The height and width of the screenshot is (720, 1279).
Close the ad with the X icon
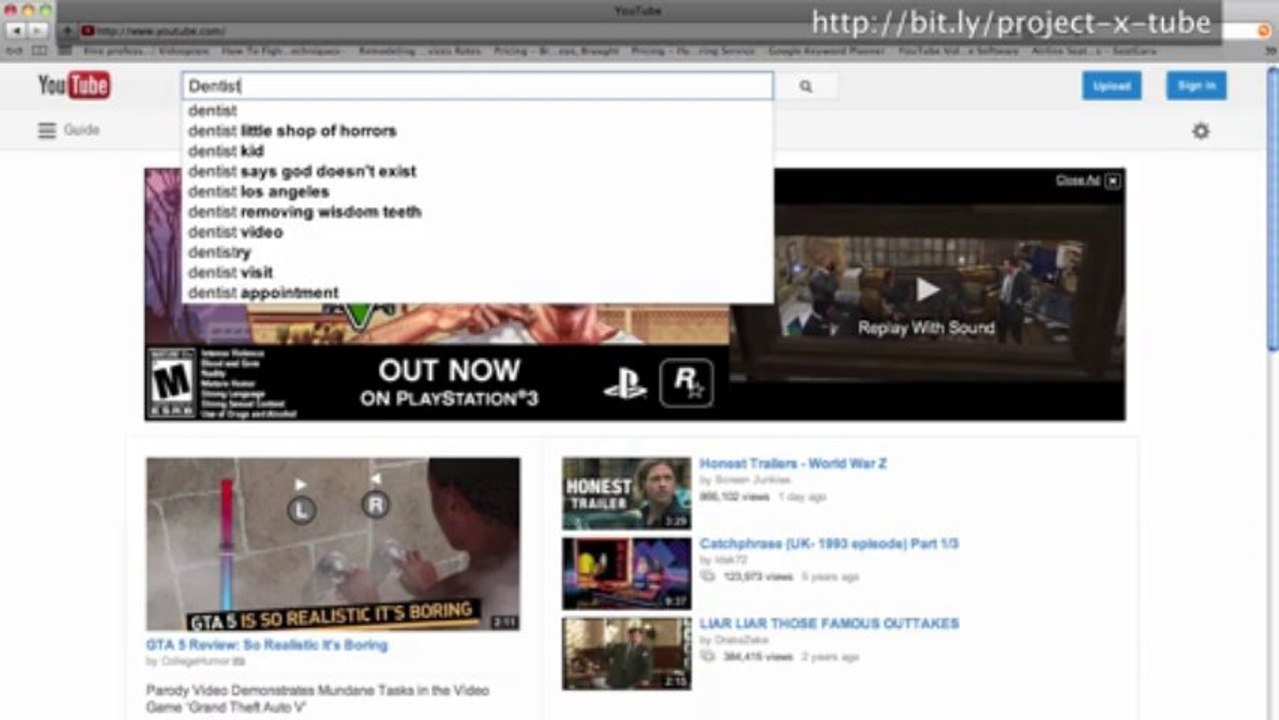[x=1113, y=181]
